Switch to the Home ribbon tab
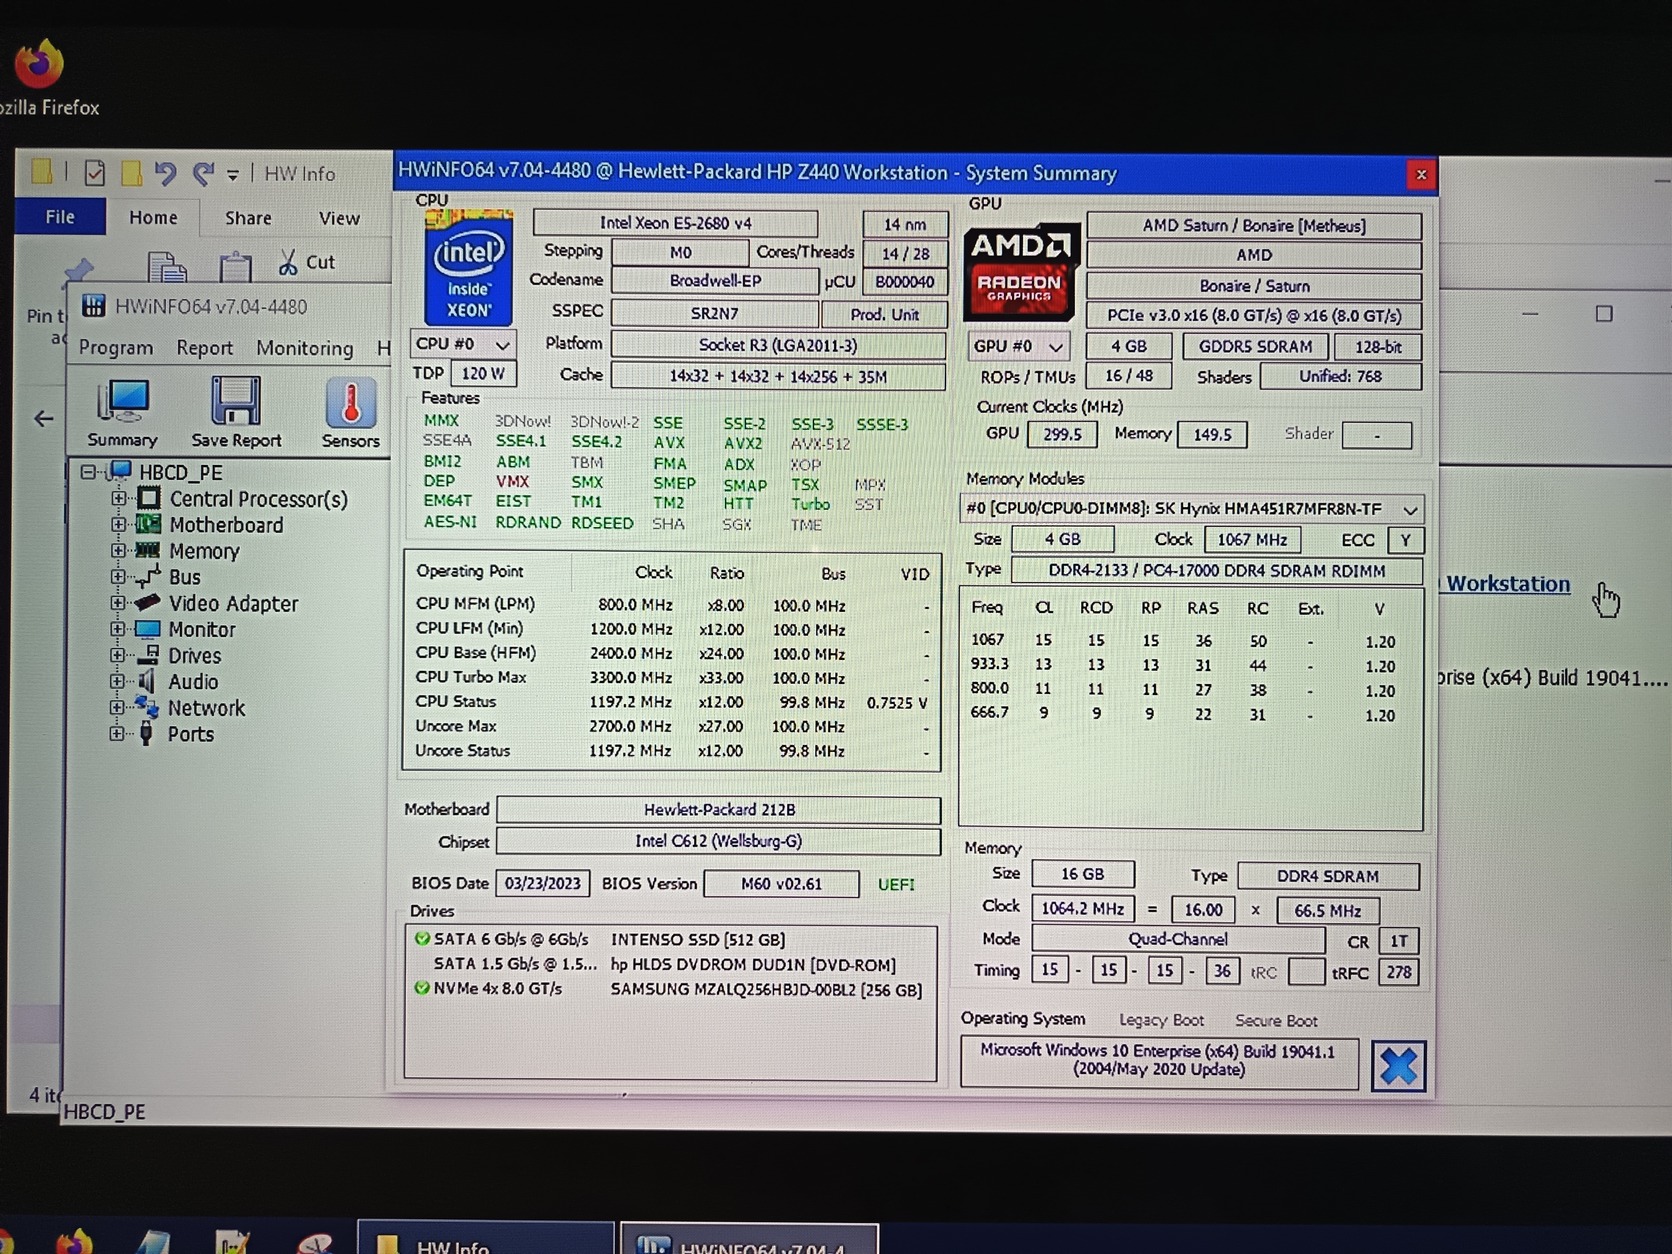This screenshot has width=1672, height=1254. 153,218
